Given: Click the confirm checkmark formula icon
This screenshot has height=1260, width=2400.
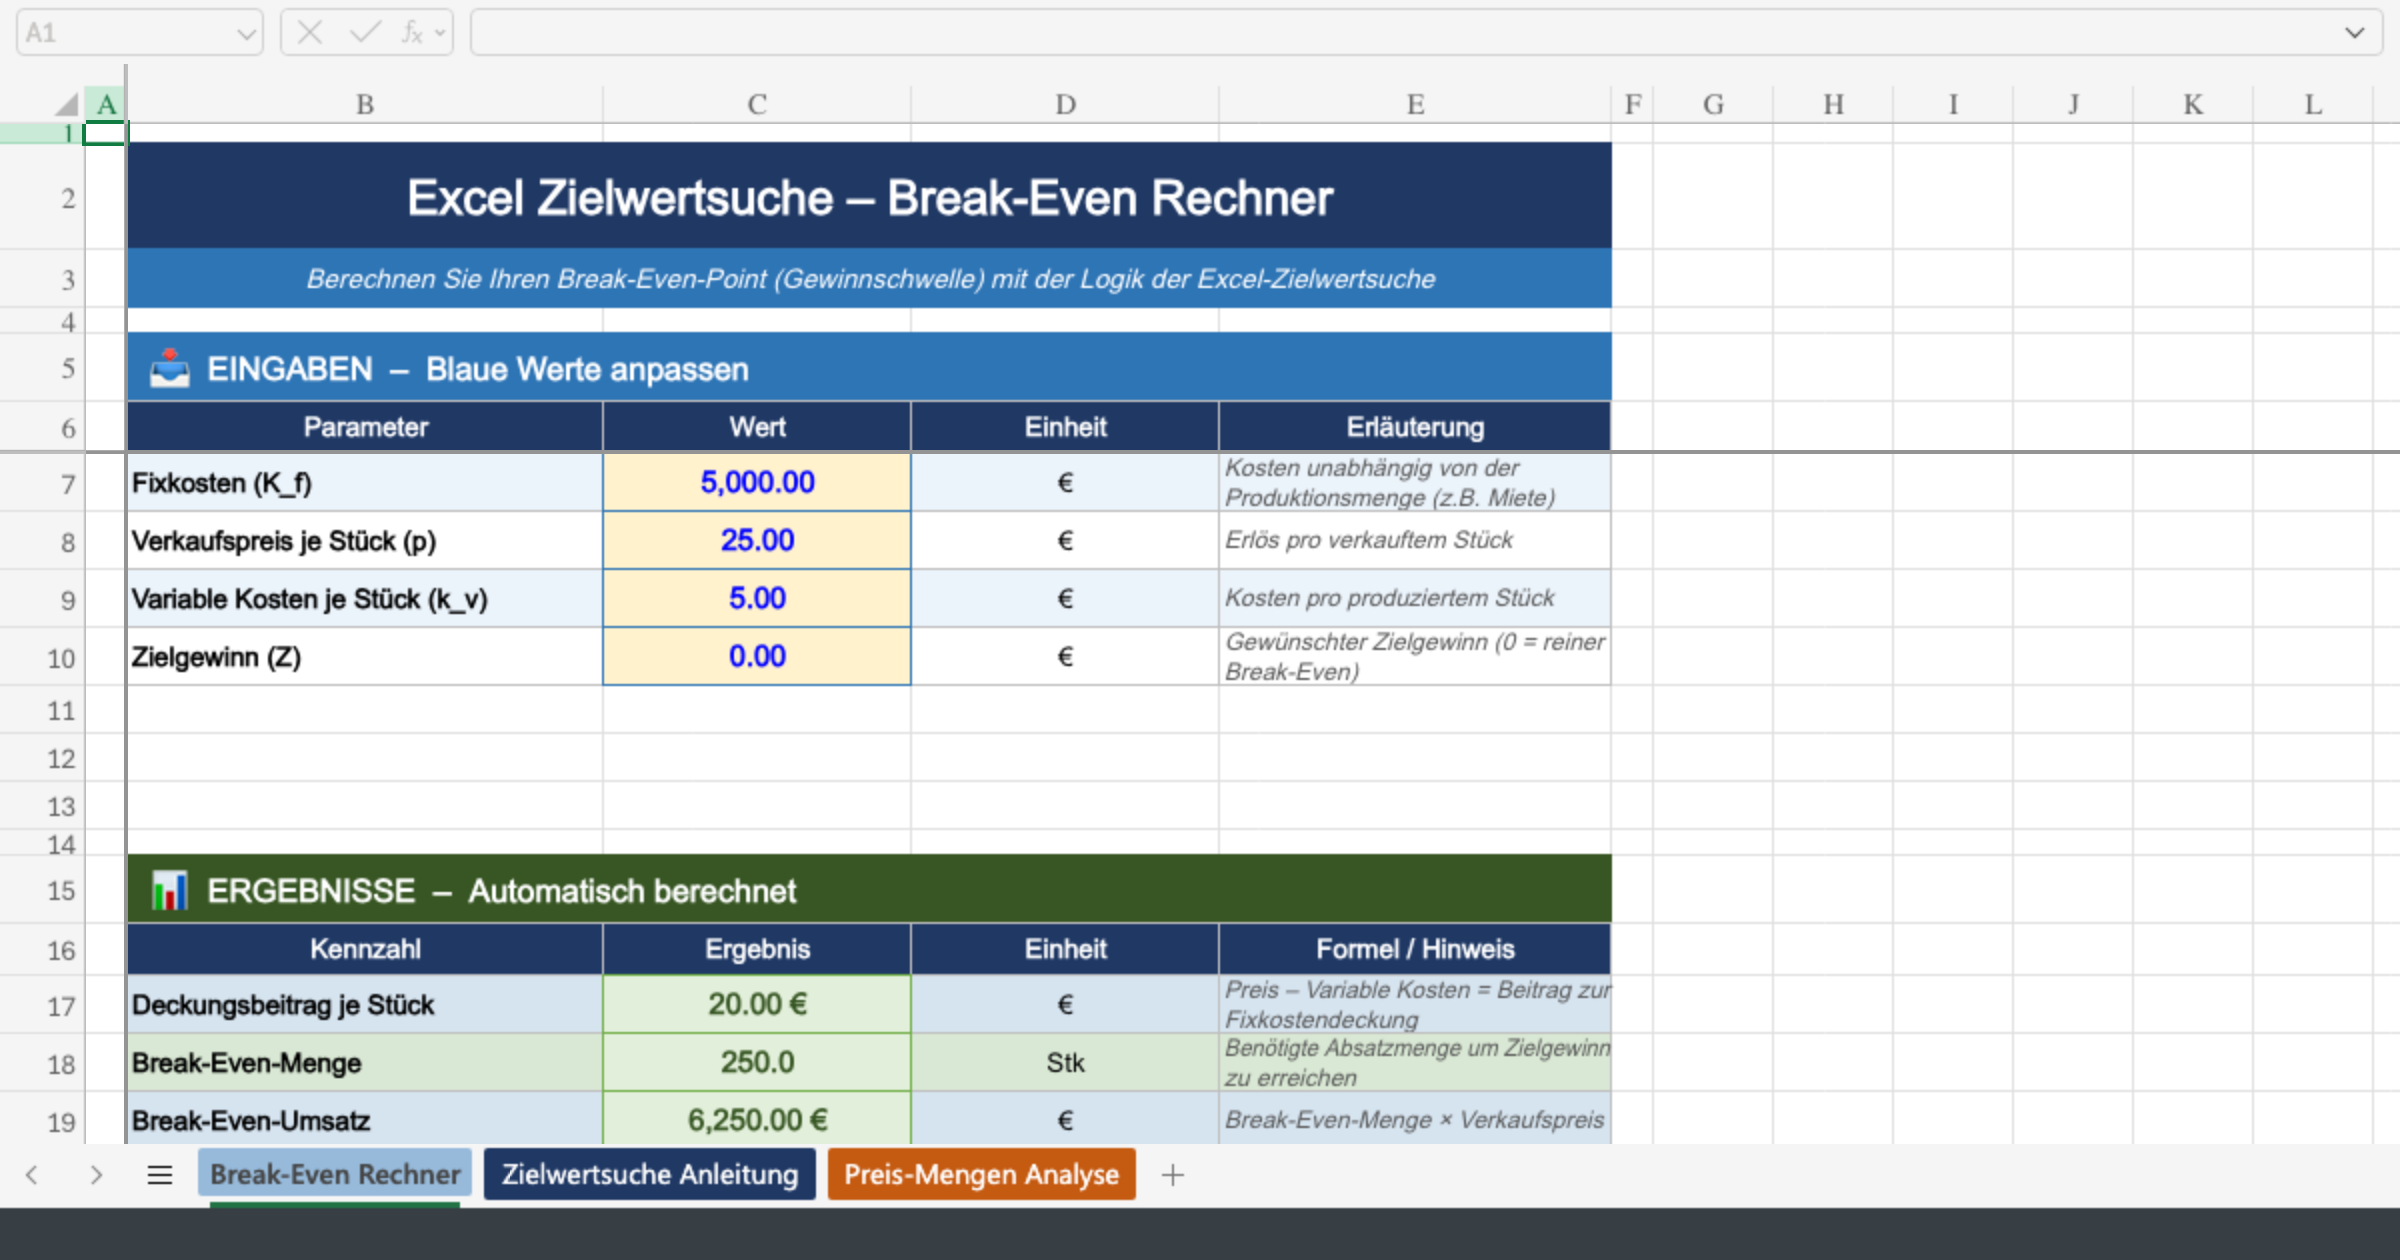Looking at the screenshot, I should click(365, 33).
